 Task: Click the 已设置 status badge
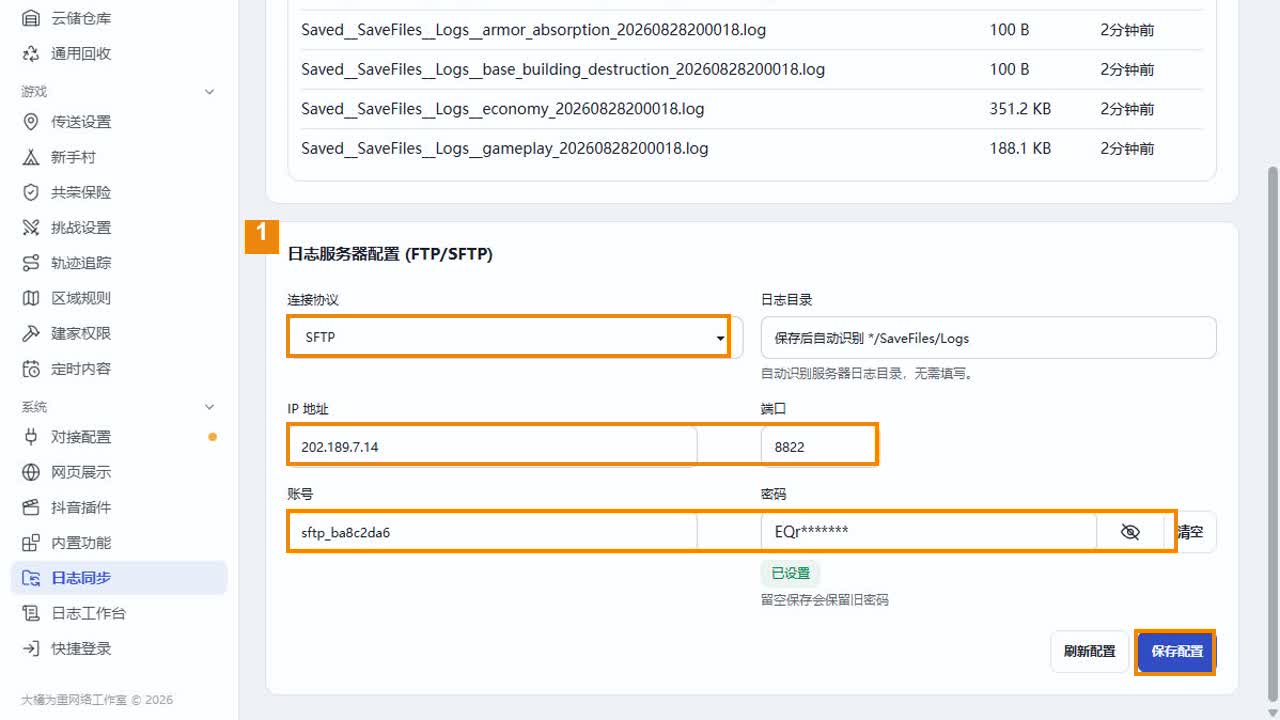click(790, 574)
